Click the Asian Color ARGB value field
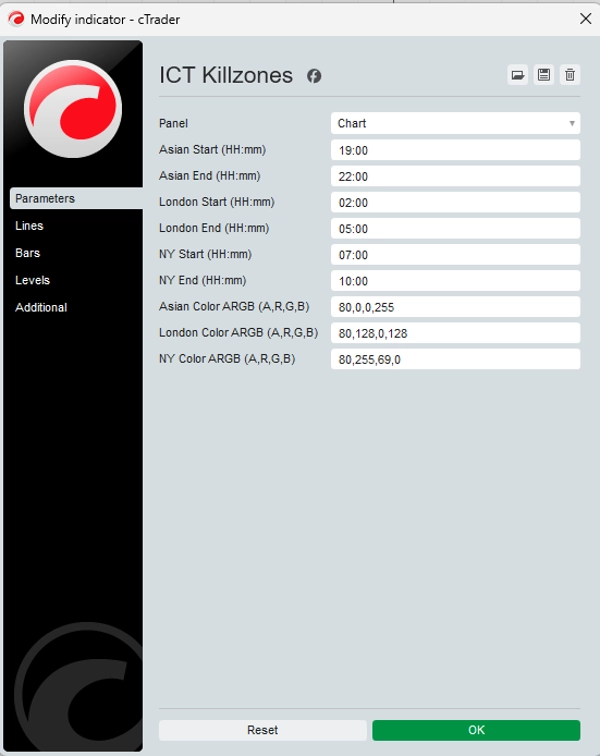Viewport: 600px width, 756px height. [x=455, y=307]
